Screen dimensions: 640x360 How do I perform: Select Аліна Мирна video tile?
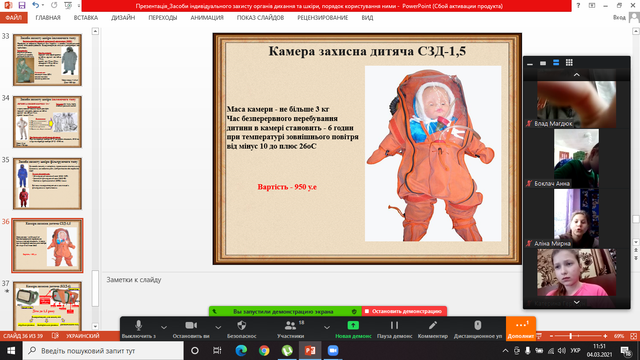577,218
